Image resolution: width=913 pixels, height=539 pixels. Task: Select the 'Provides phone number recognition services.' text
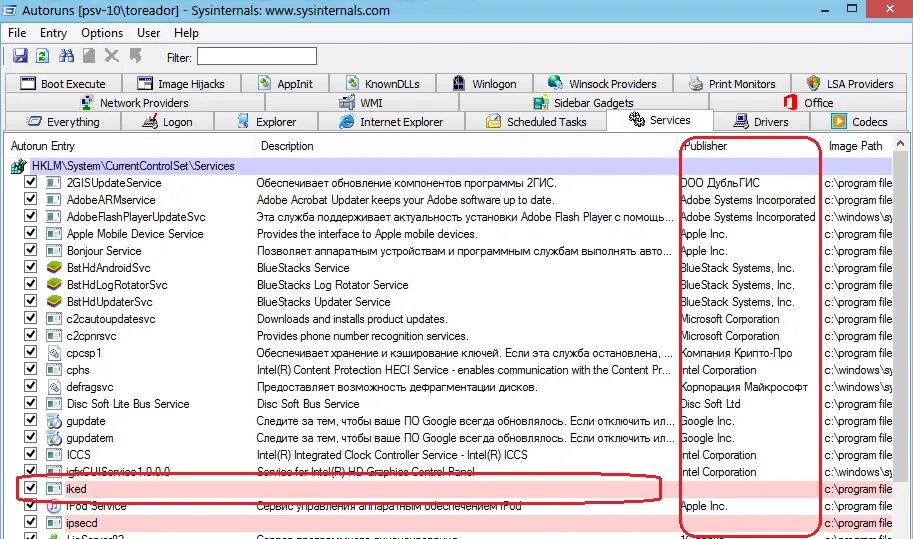tap(363, 336)
